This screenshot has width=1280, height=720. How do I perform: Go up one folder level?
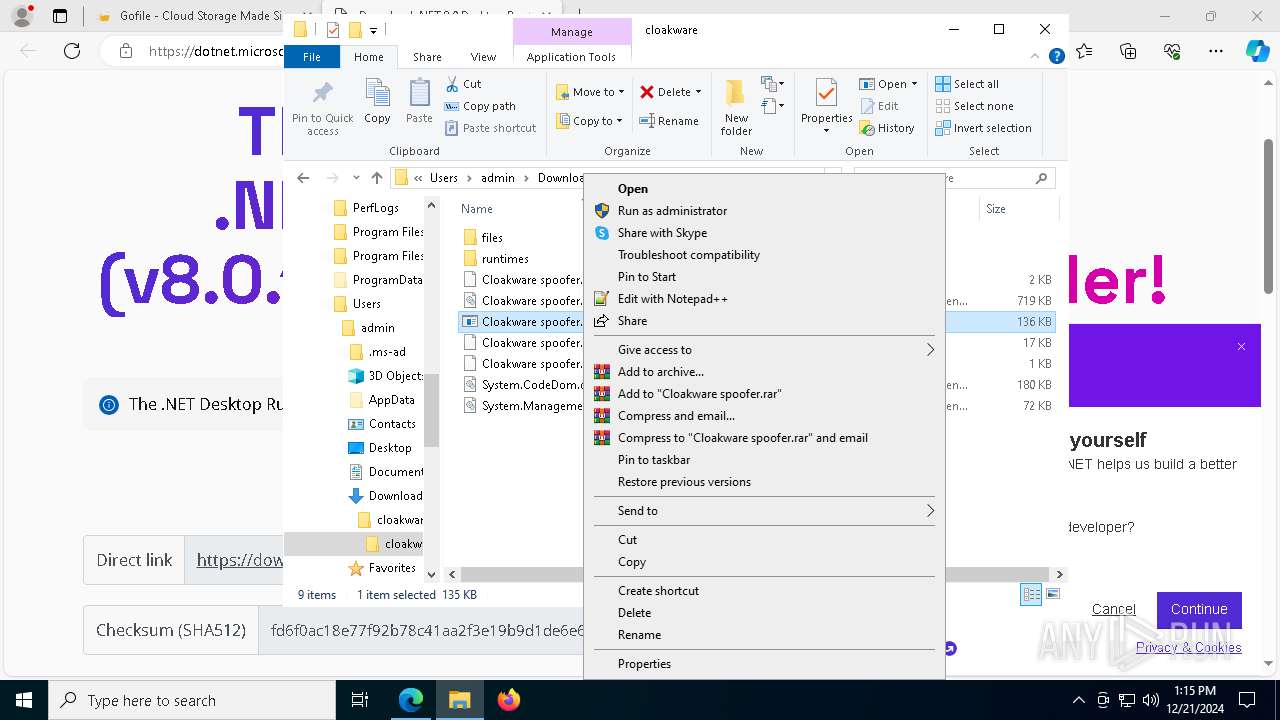click(376, 178)
